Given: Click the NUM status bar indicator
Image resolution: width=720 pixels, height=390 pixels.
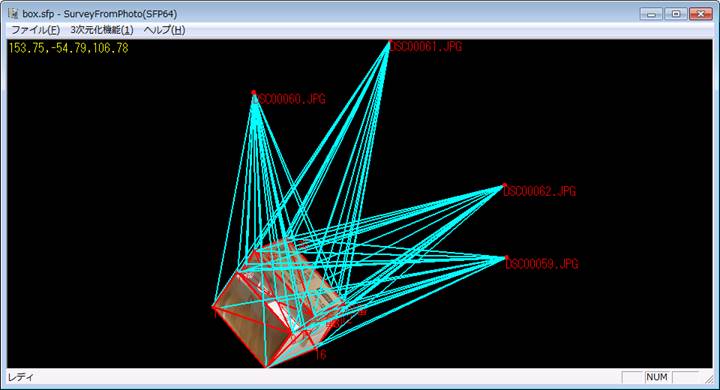Looking at the screenshot, I should click(657, 377).
